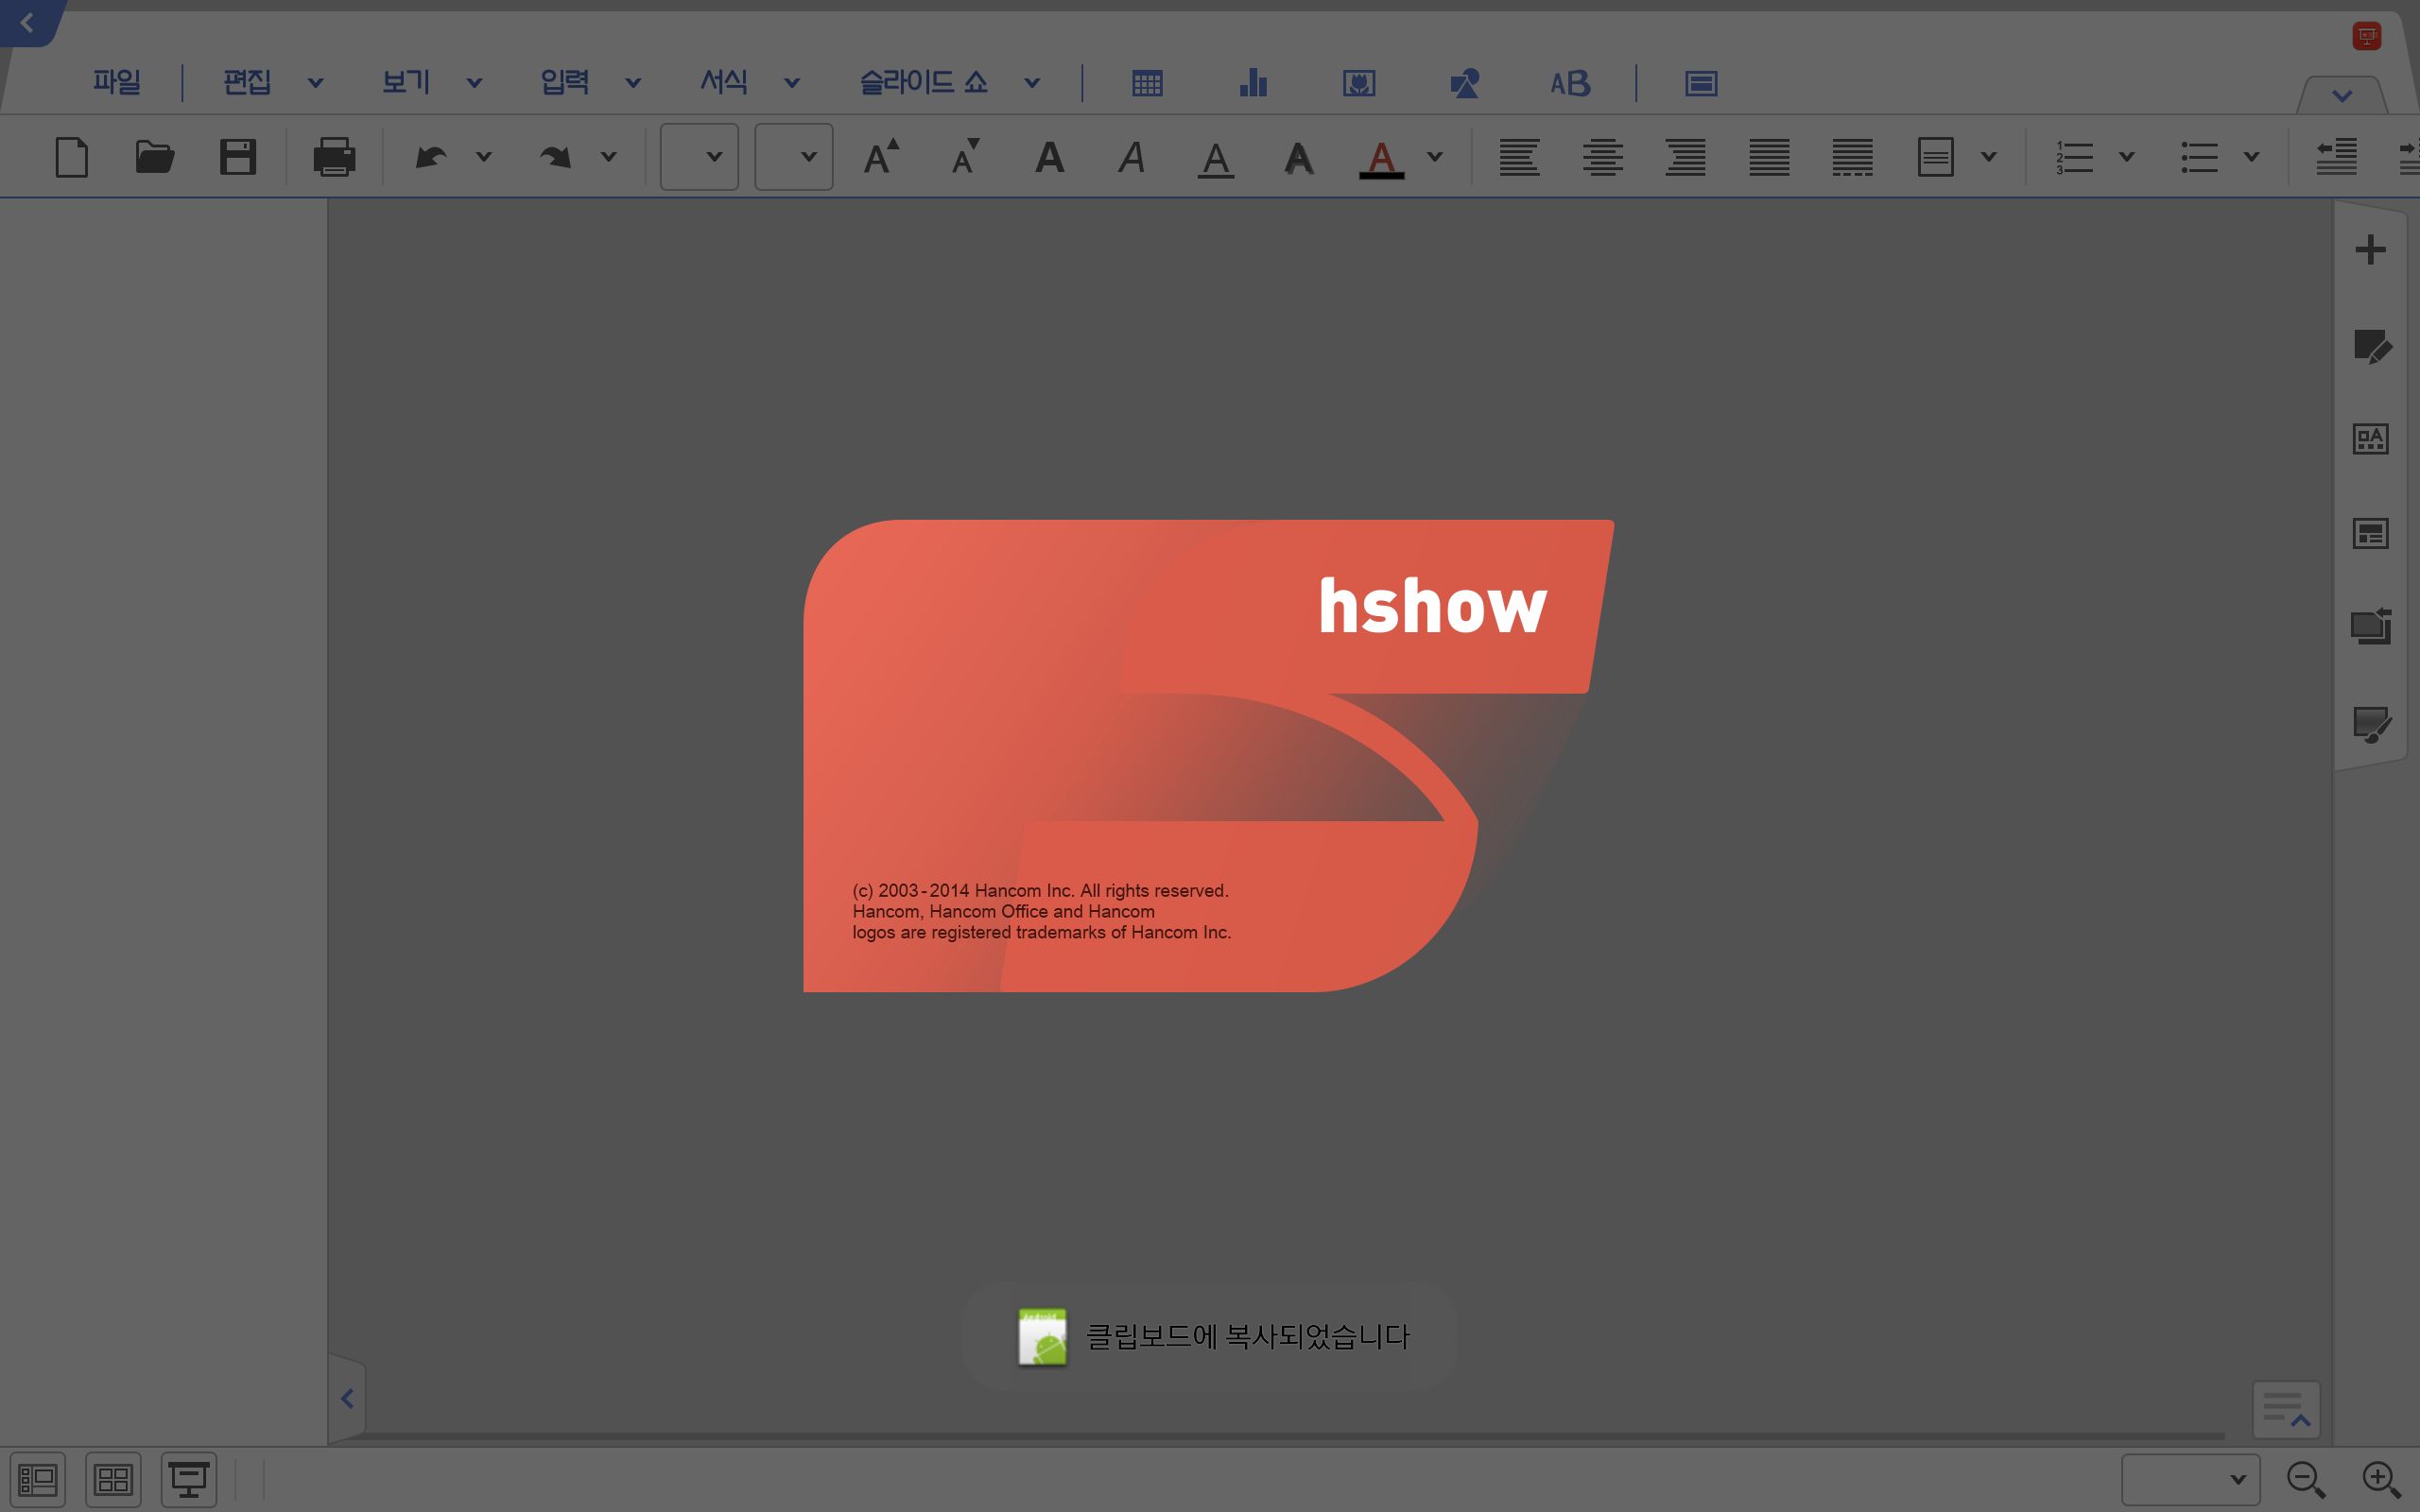
Task: Collapse the slide panel with left arrow
Action: (347, 1398)
